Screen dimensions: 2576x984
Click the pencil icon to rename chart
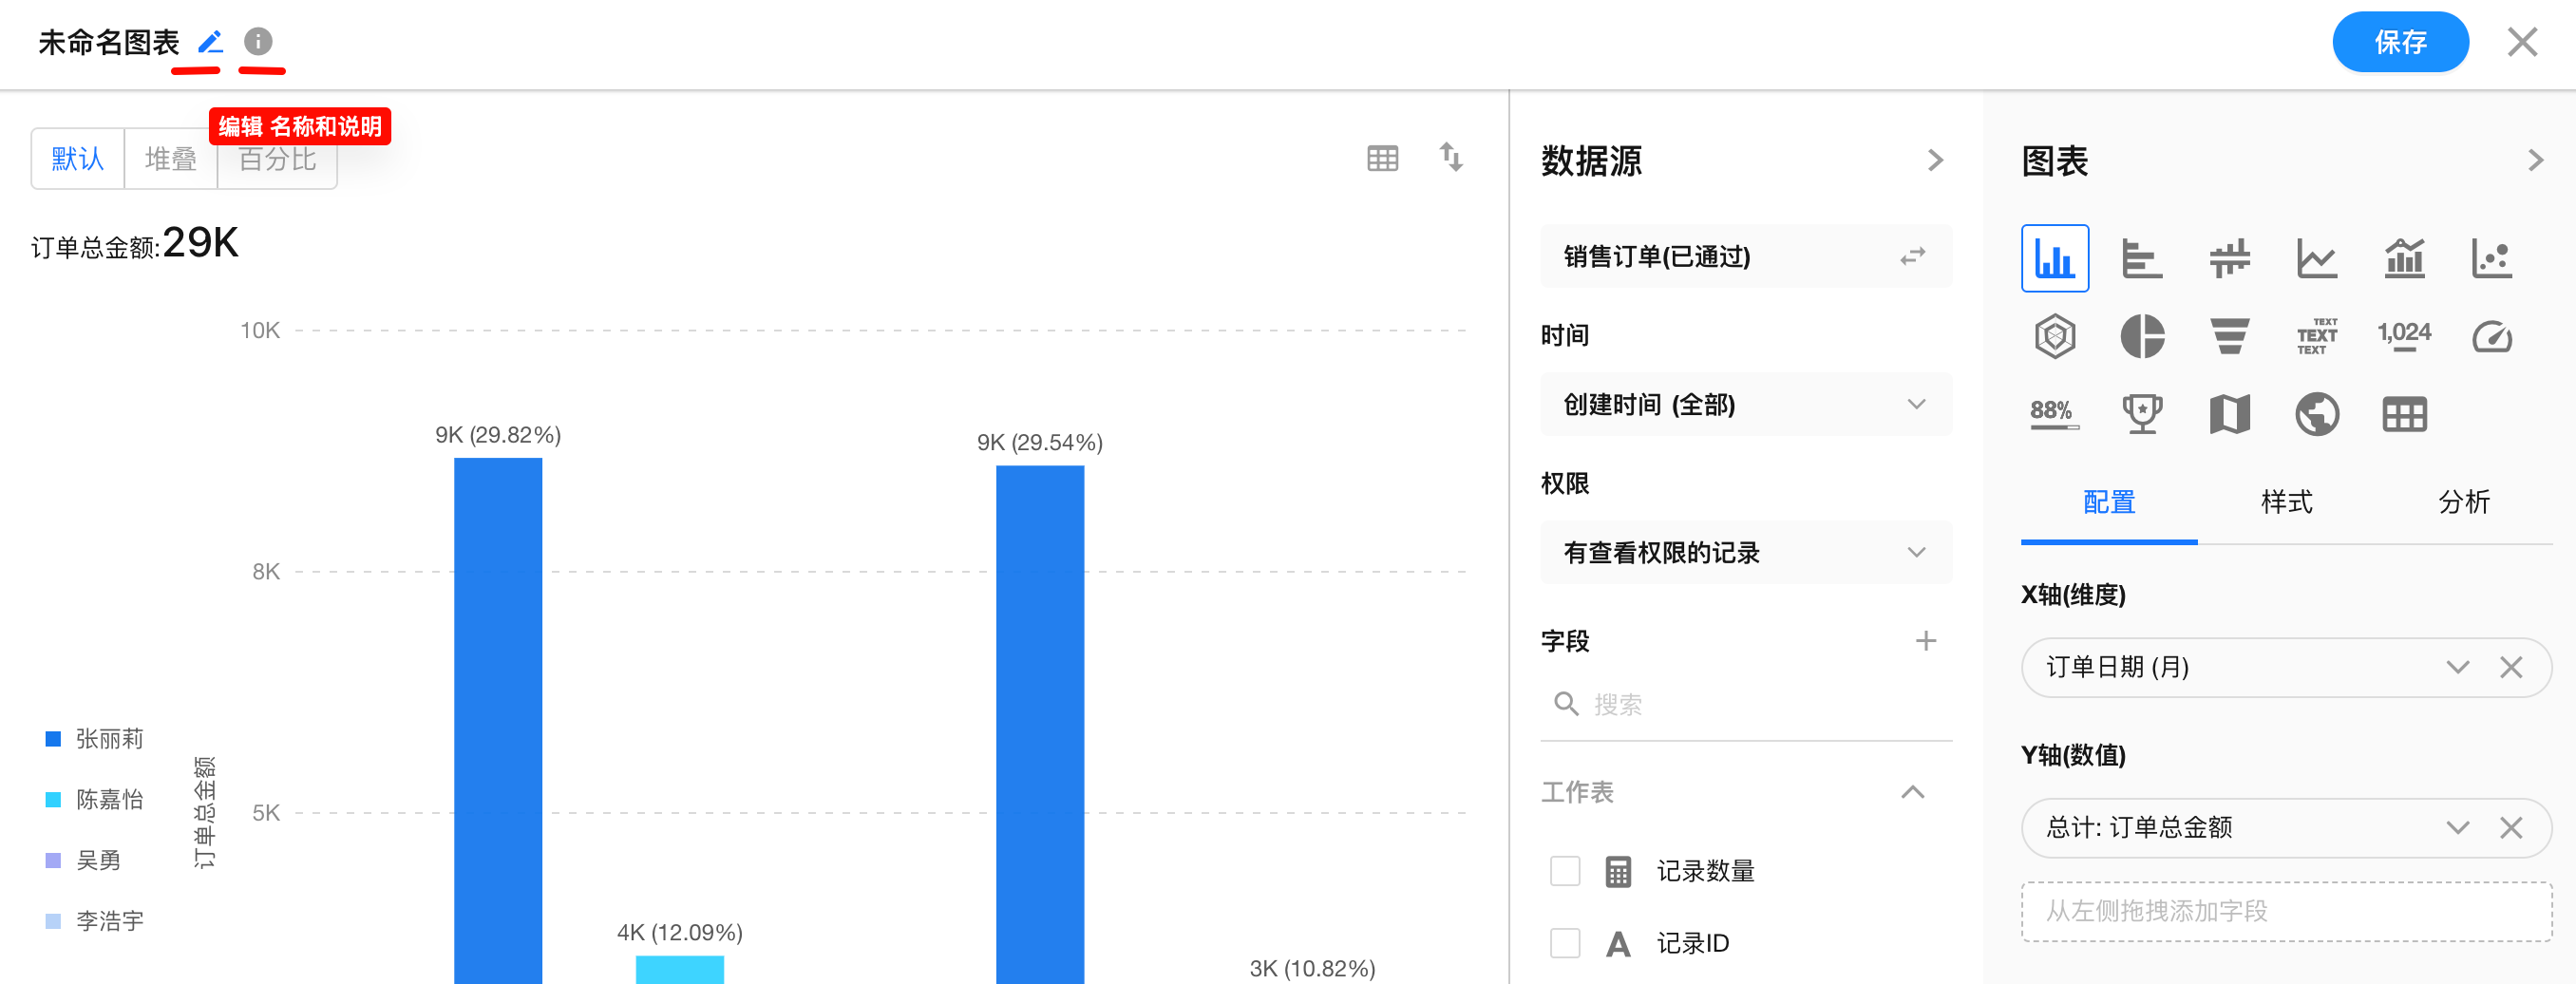210,42
